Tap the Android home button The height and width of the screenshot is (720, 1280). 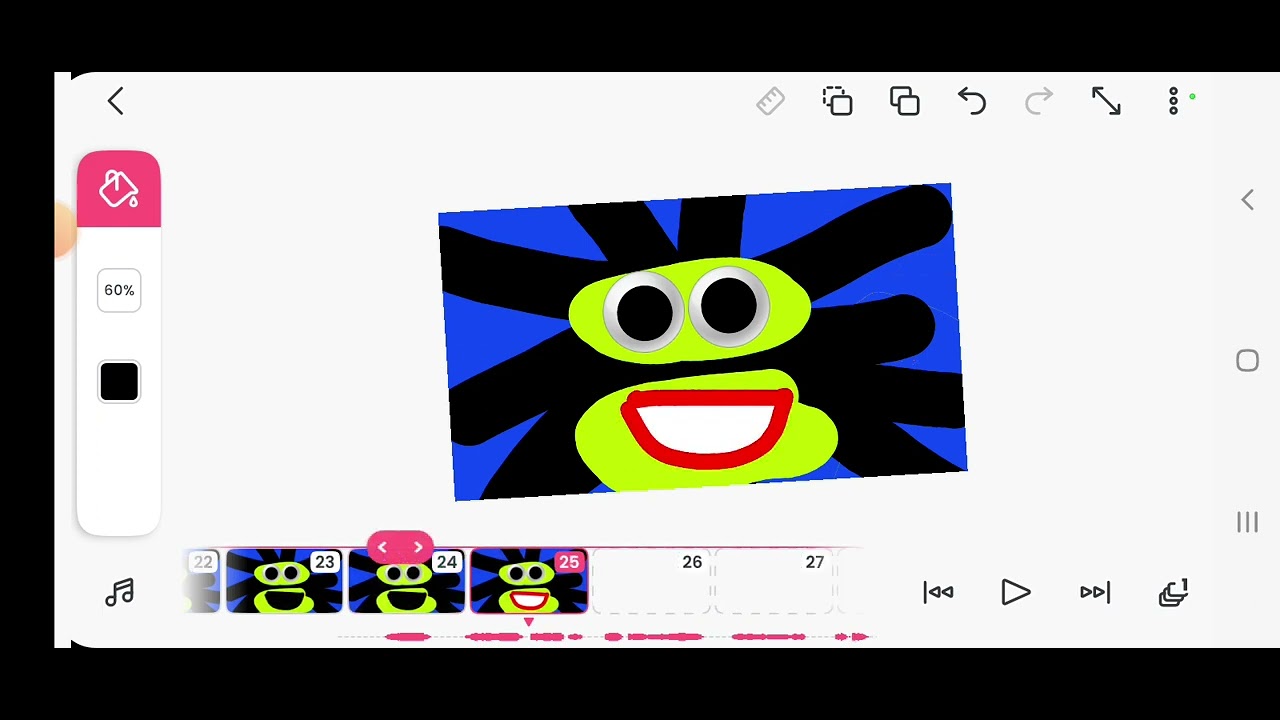(1247, 361)
